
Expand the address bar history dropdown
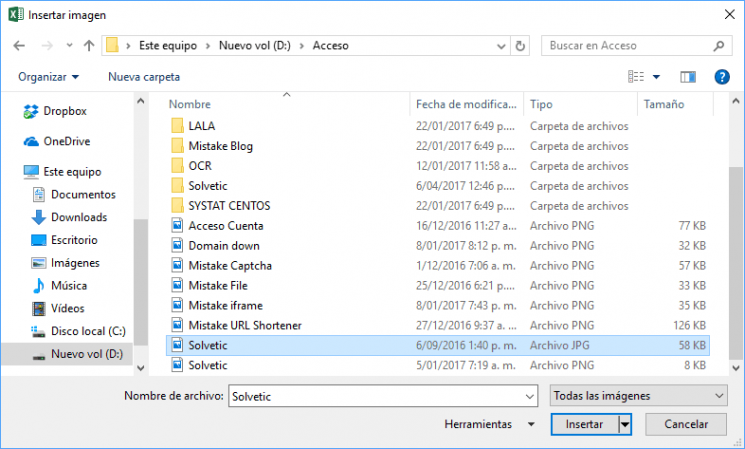[501, 46]
